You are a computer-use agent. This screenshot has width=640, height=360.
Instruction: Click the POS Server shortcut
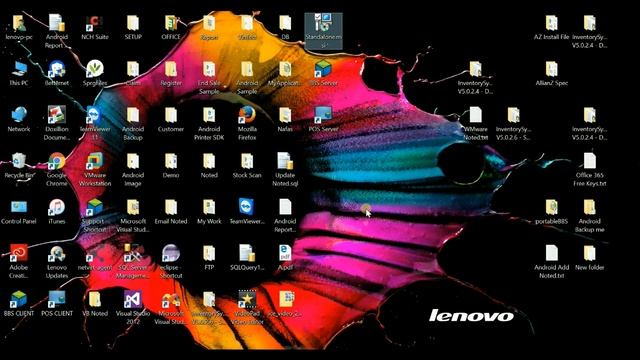pyautogui.click(x=323, y=116)
